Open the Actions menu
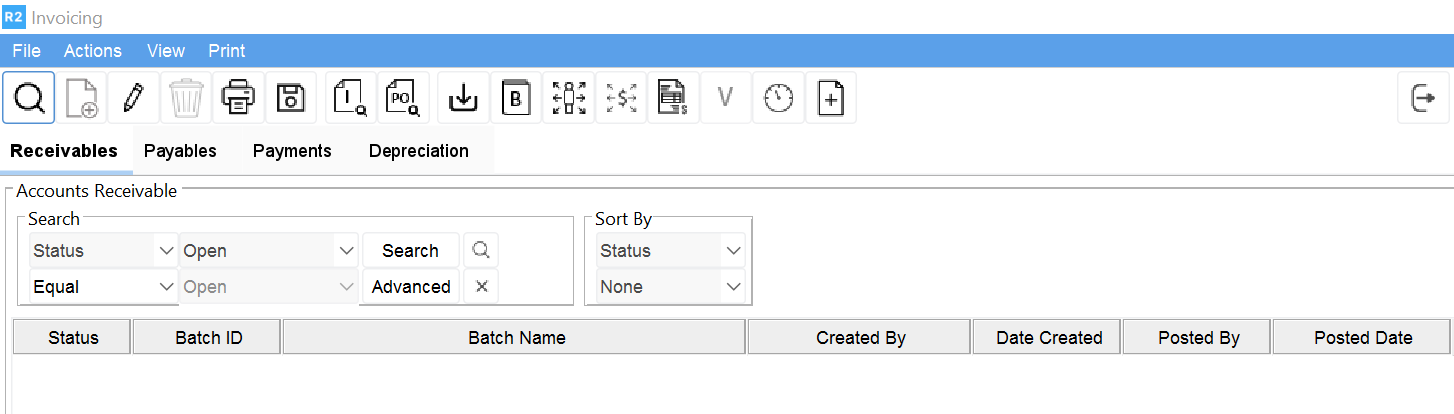The height and width of the screenshot is (414, 1454). click(x=93, y=51)
